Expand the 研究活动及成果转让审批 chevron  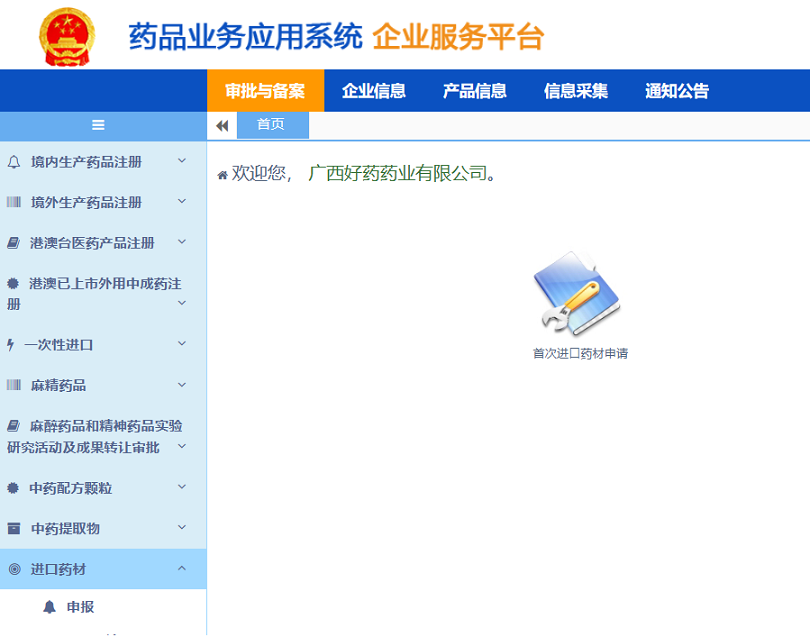182,446
